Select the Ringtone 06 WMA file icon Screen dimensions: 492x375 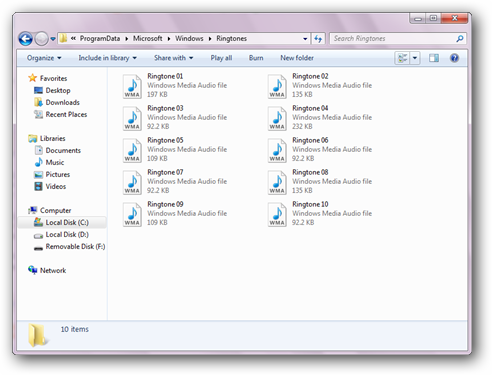[x=277, y=150]
